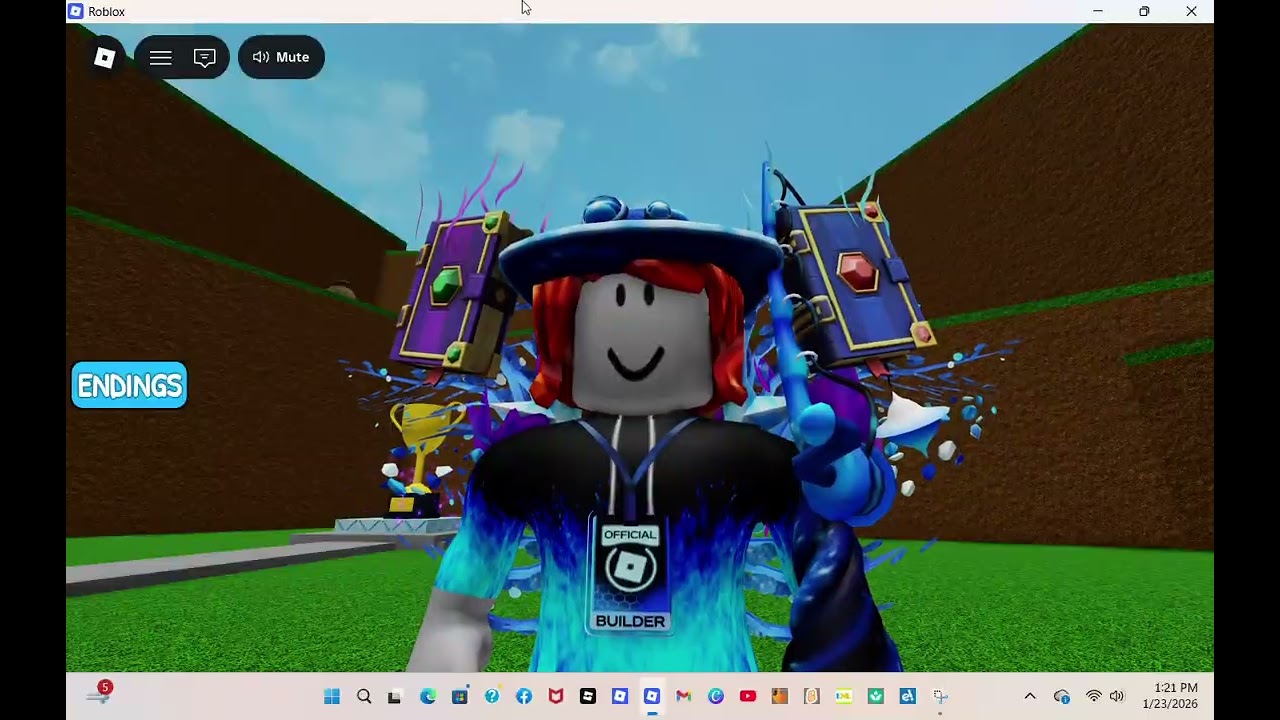Open the widgets icon with badge 5
The image size is (1280, 720).
coord(99,693)
